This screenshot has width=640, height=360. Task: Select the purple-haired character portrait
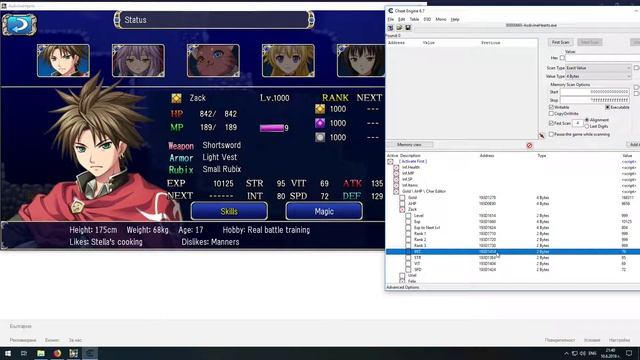(x=138, y=60)
